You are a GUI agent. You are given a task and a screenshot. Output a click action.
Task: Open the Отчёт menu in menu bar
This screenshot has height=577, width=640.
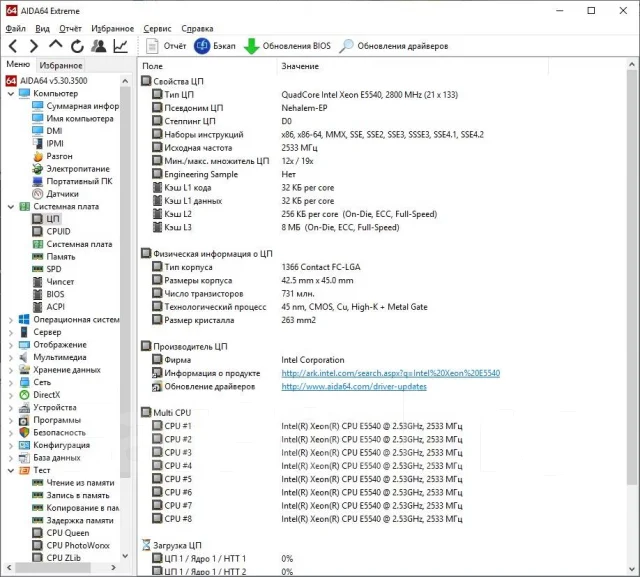pyautogui.click(x=70, y=29)
